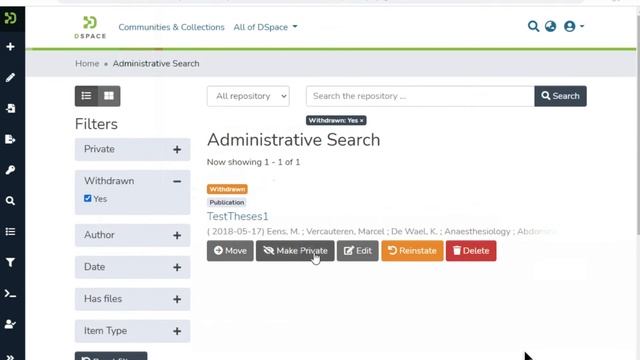Open the All of DSpace menu
This screenshot has height=360, width=640.
pos(265,27)
